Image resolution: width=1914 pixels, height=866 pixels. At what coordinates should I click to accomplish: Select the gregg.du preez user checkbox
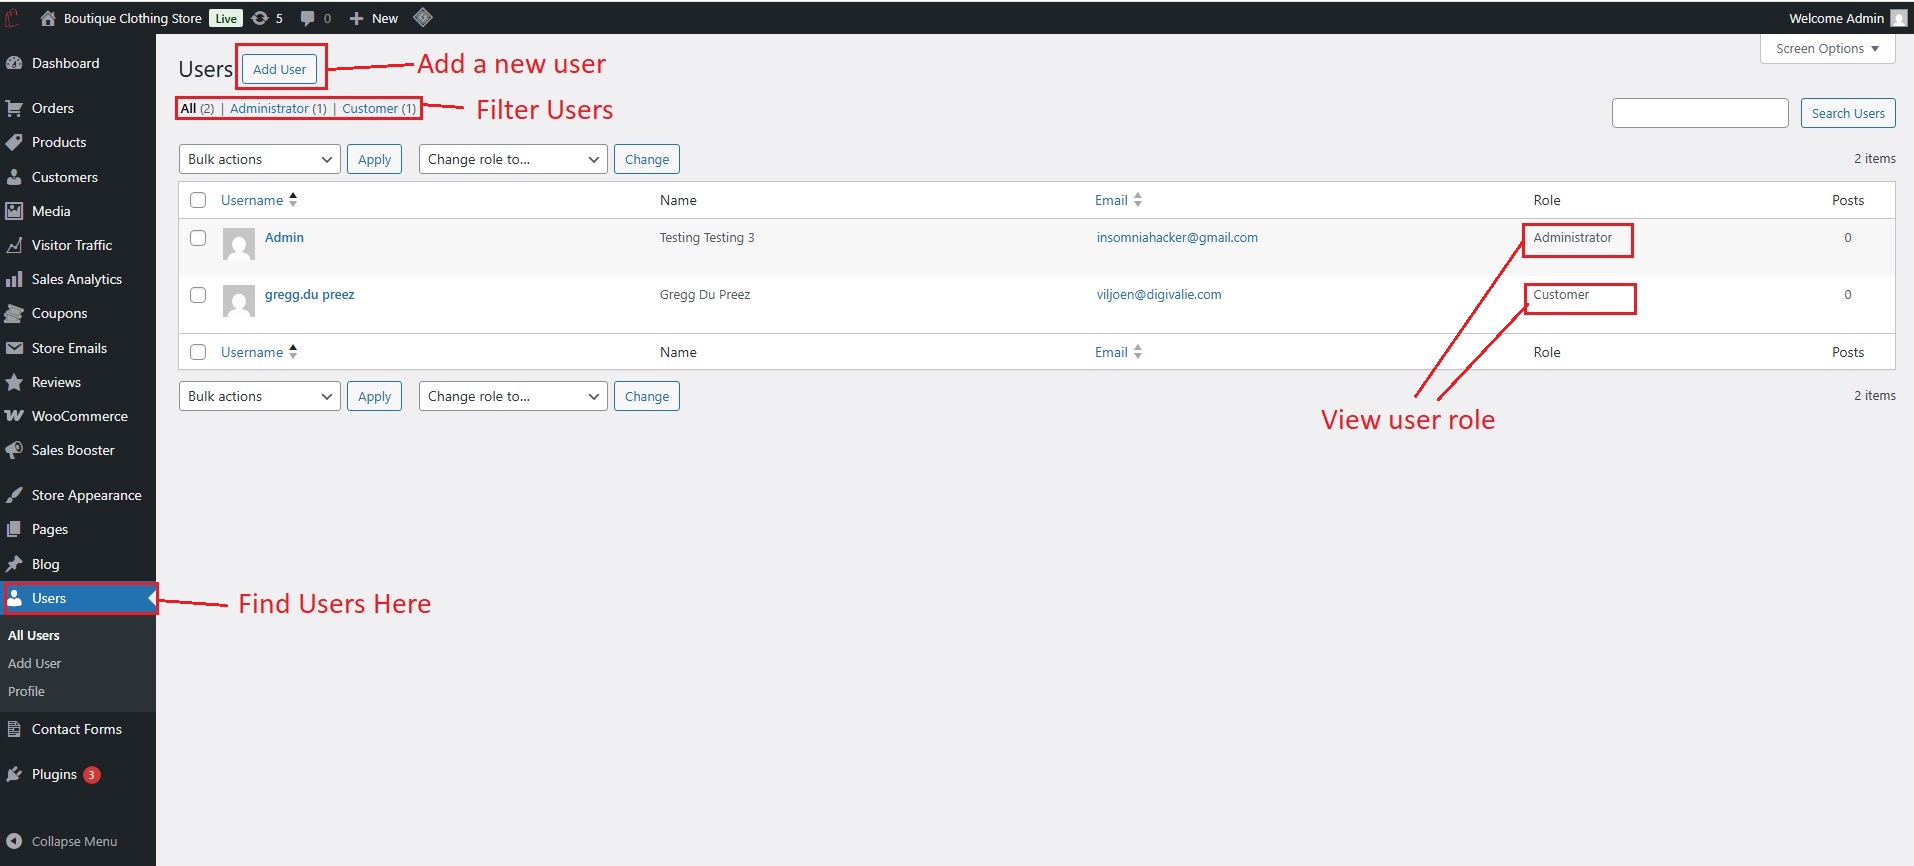pyautogui.click(x=198, y=295)
